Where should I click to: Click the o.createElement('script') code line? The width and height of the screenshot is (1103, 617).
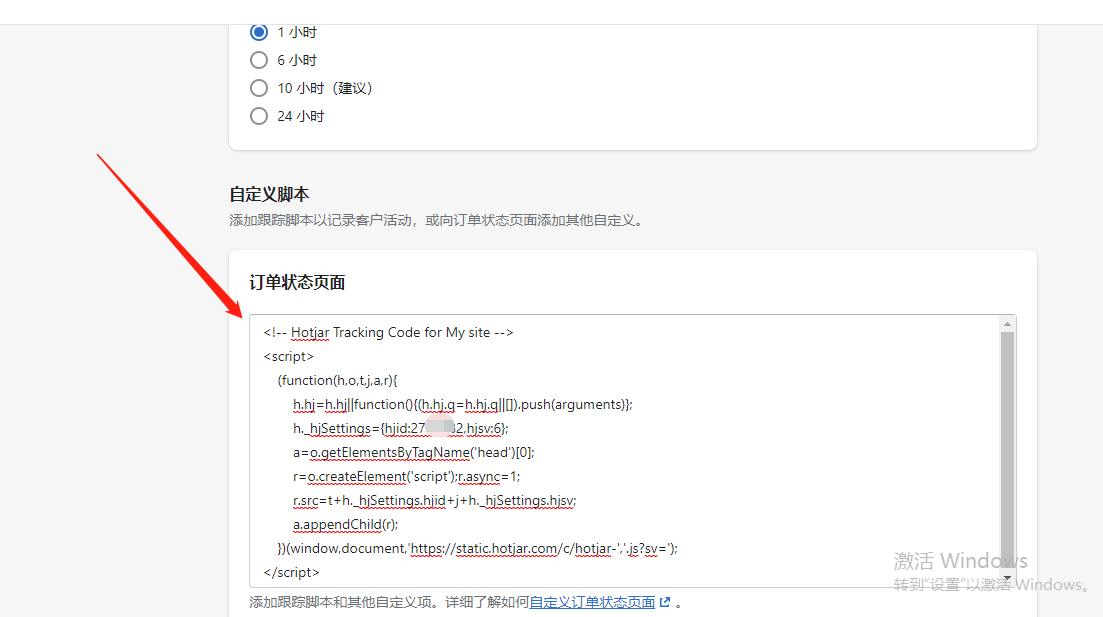(407, 476)
